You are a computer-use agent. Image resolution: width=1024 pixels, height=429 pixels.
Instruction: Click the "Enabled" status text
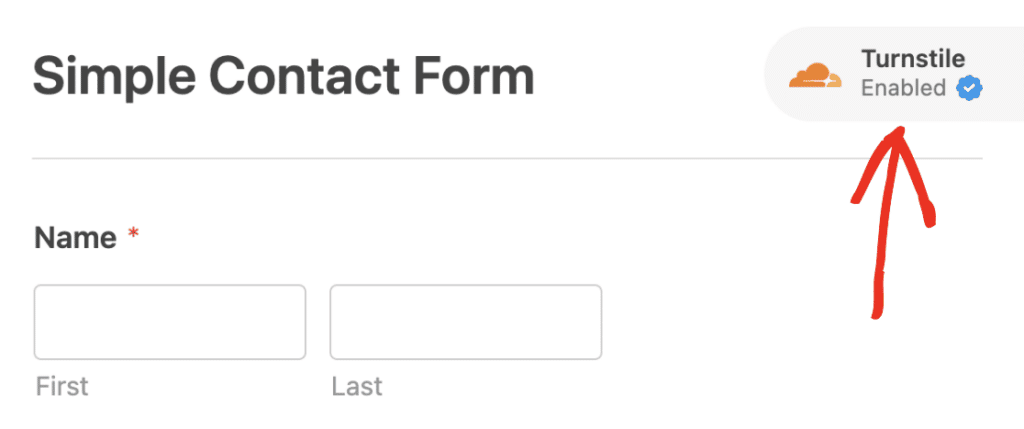(903, 88)
